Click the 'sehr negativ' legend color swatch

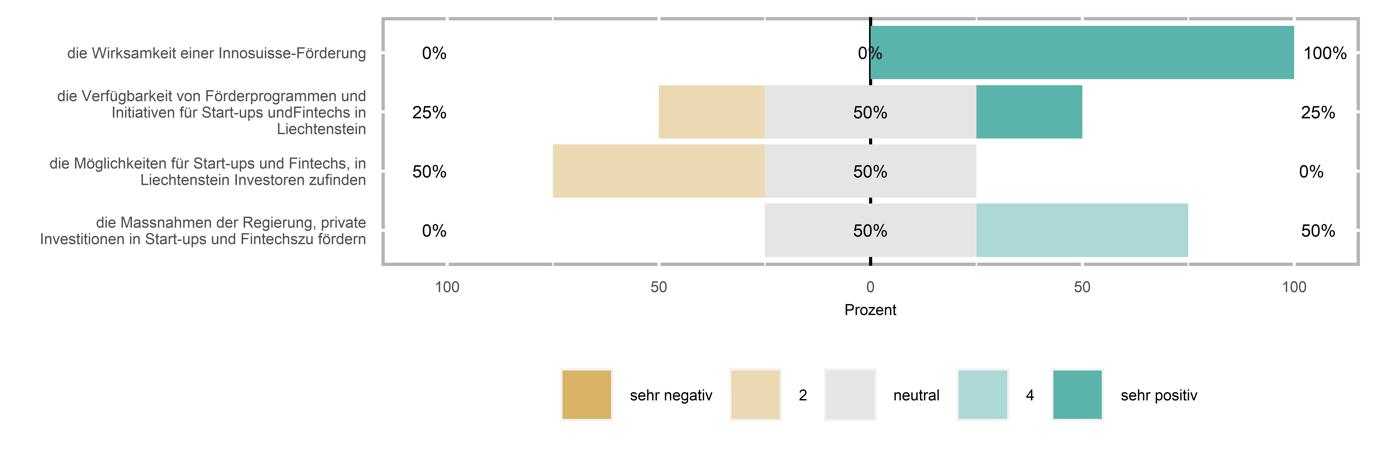[x=586, y=395]
